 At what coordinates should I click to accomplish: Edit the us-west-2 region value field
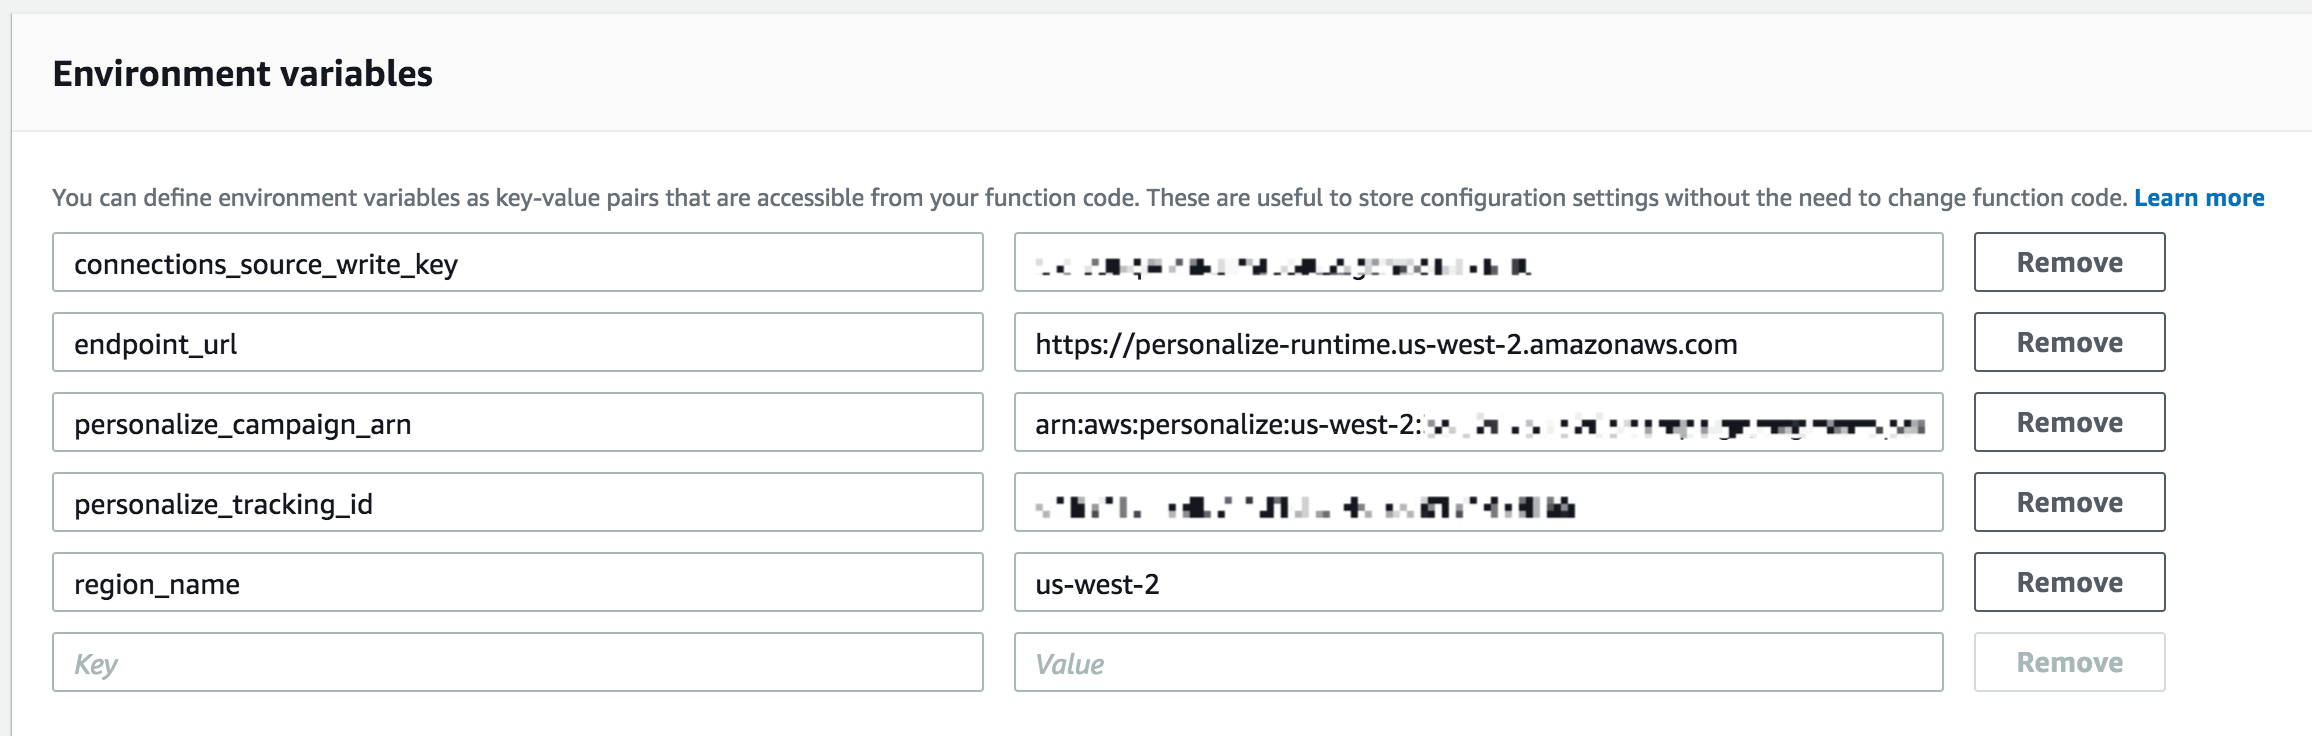(x=1477, y=583)
